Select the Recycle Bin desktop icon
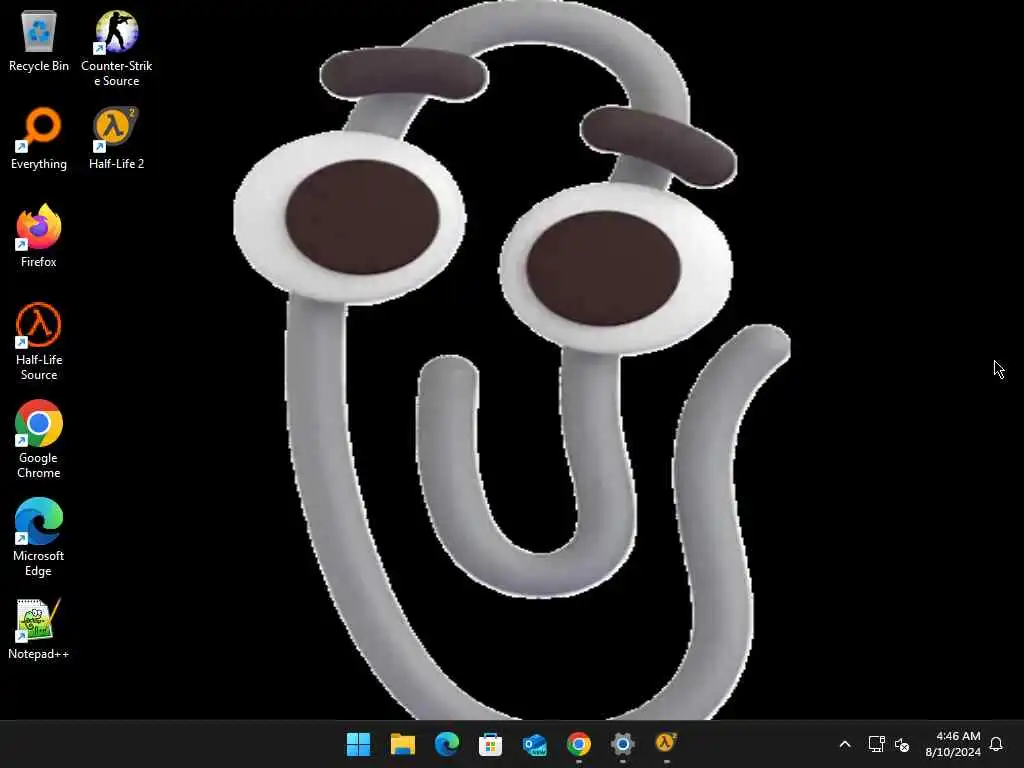1024x768 pixels. [39, 40]
